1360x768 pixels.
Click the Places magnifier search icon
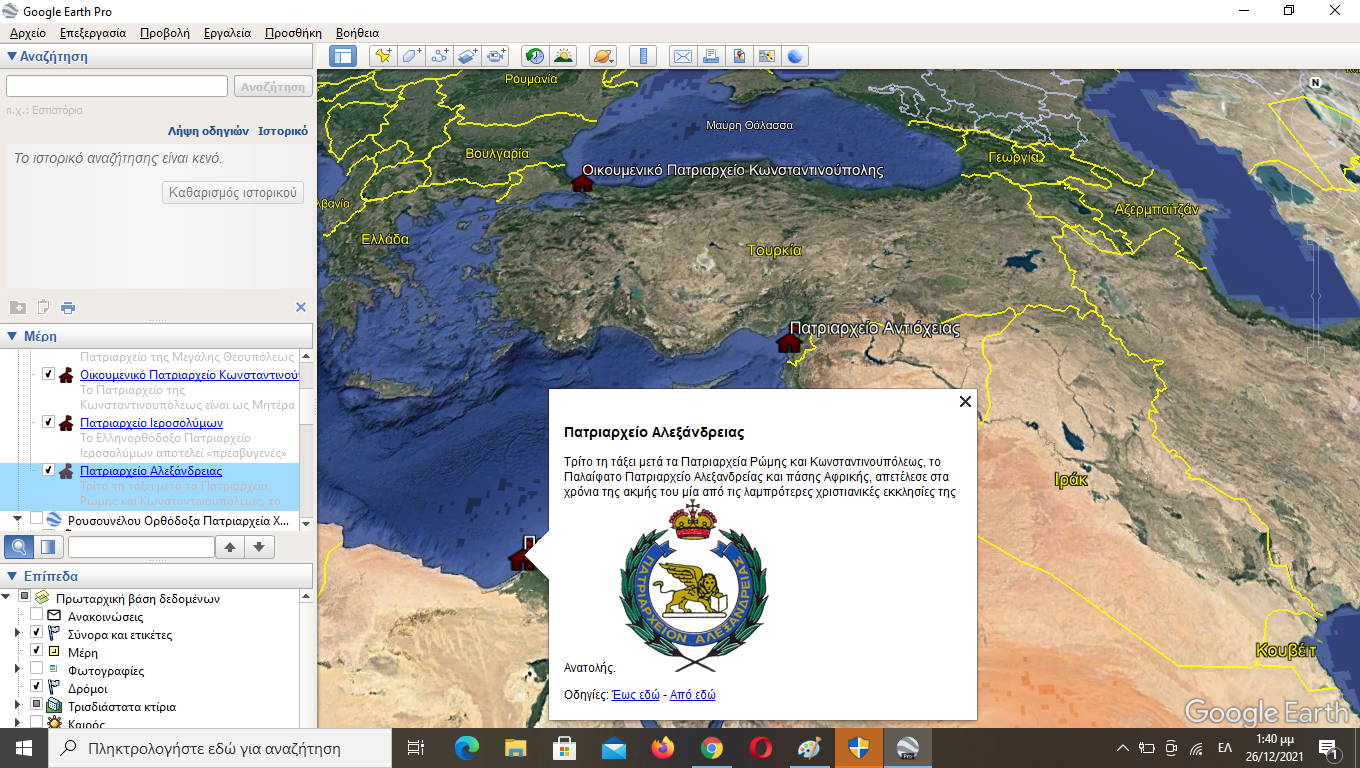click(x=18, y=547)
